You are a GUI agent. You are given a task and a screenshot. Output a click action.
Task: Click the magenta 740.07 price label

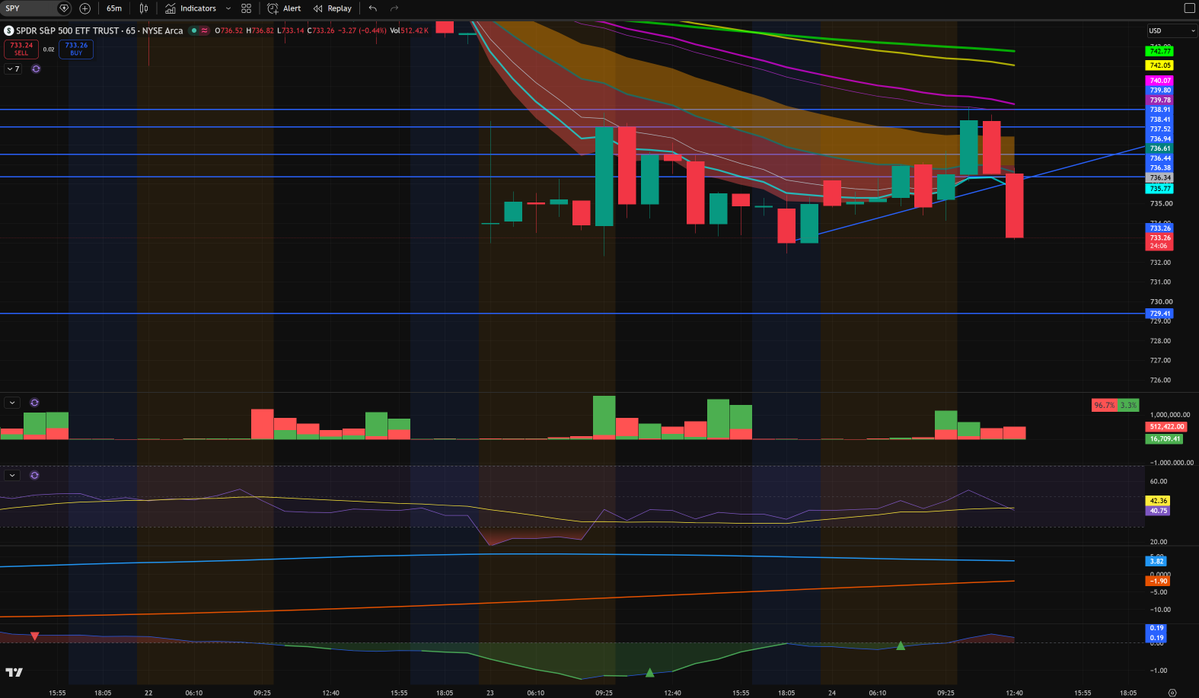tap(1159, 80)
